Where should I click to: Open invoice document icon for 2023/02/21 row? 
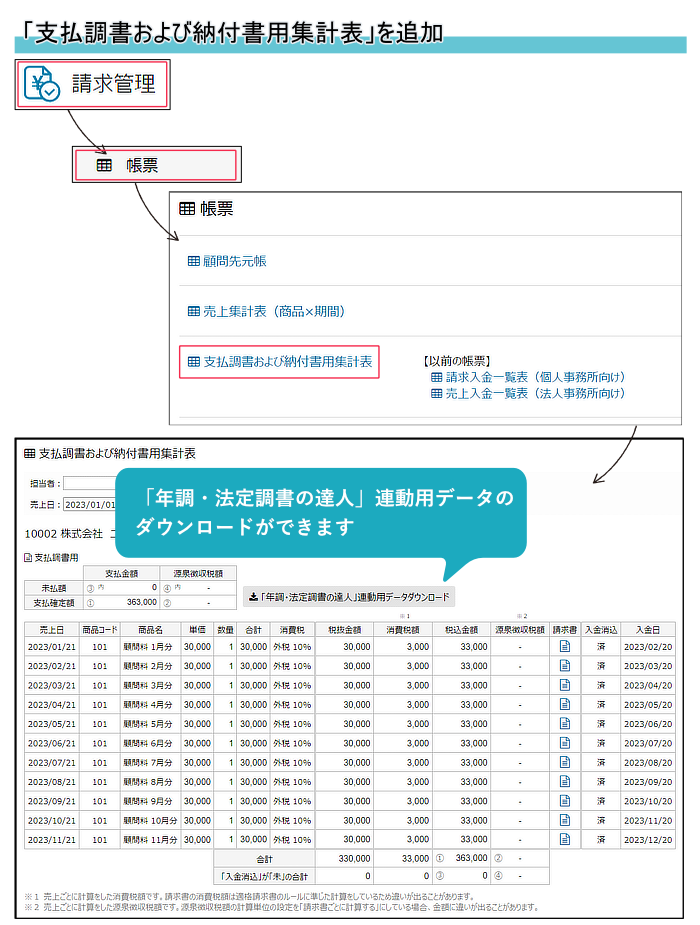click(564, 666)
